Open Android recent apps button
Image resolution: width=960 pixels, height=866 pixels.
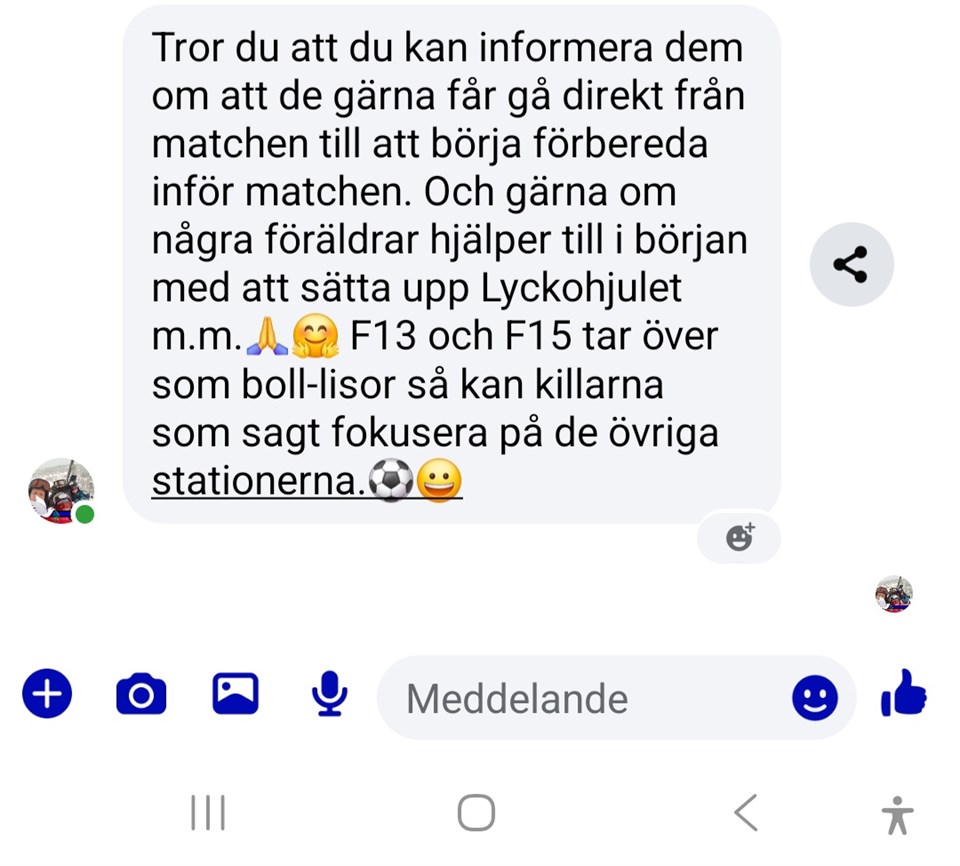[x=208, y=813]
